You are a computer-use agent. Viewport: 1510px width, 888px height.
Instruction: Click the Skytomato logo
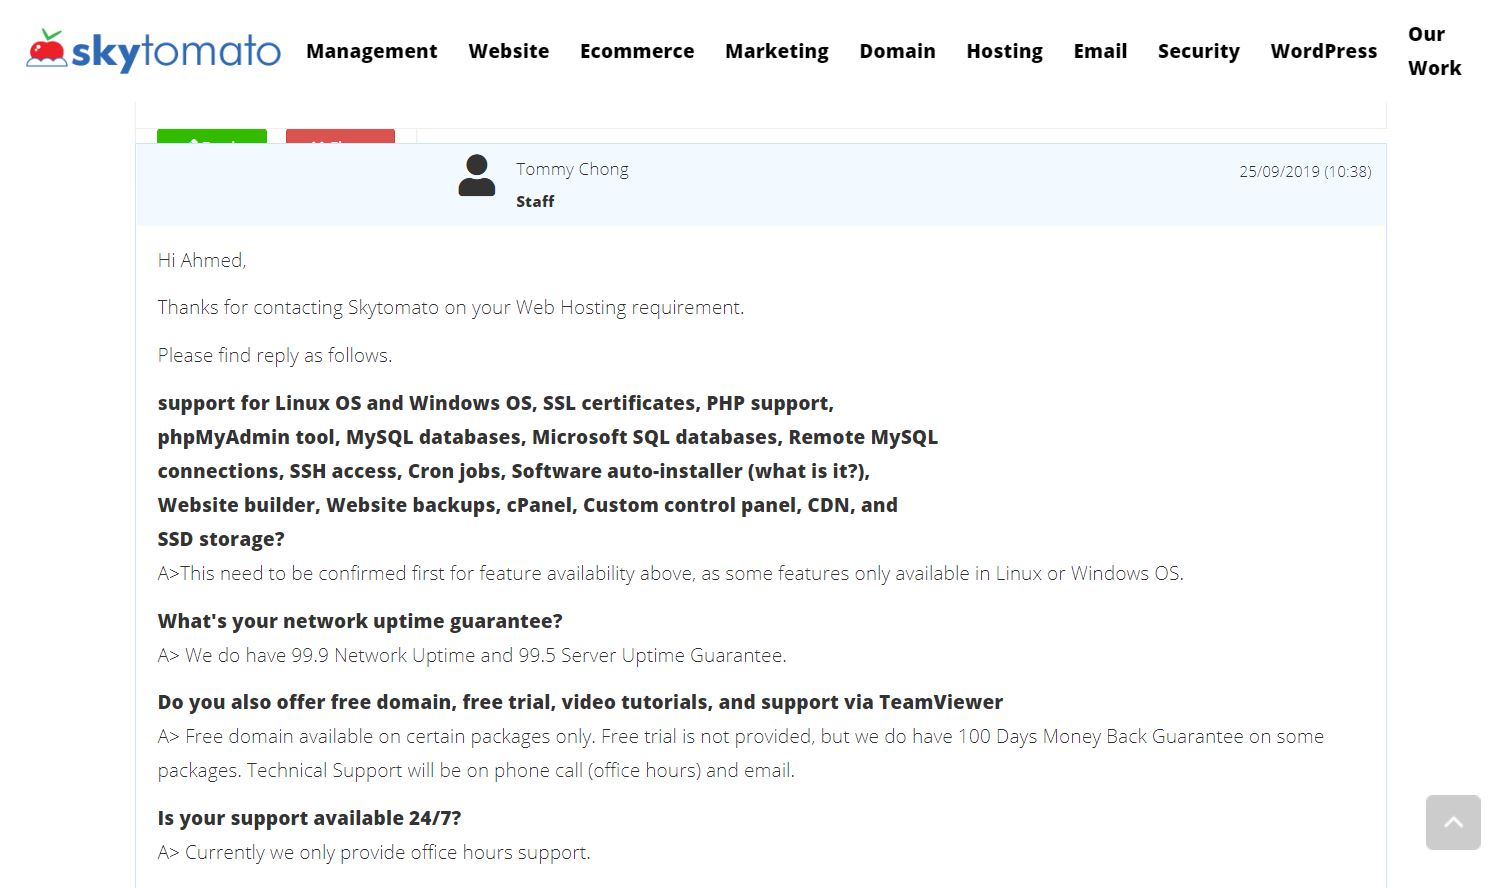pos(153,50)
